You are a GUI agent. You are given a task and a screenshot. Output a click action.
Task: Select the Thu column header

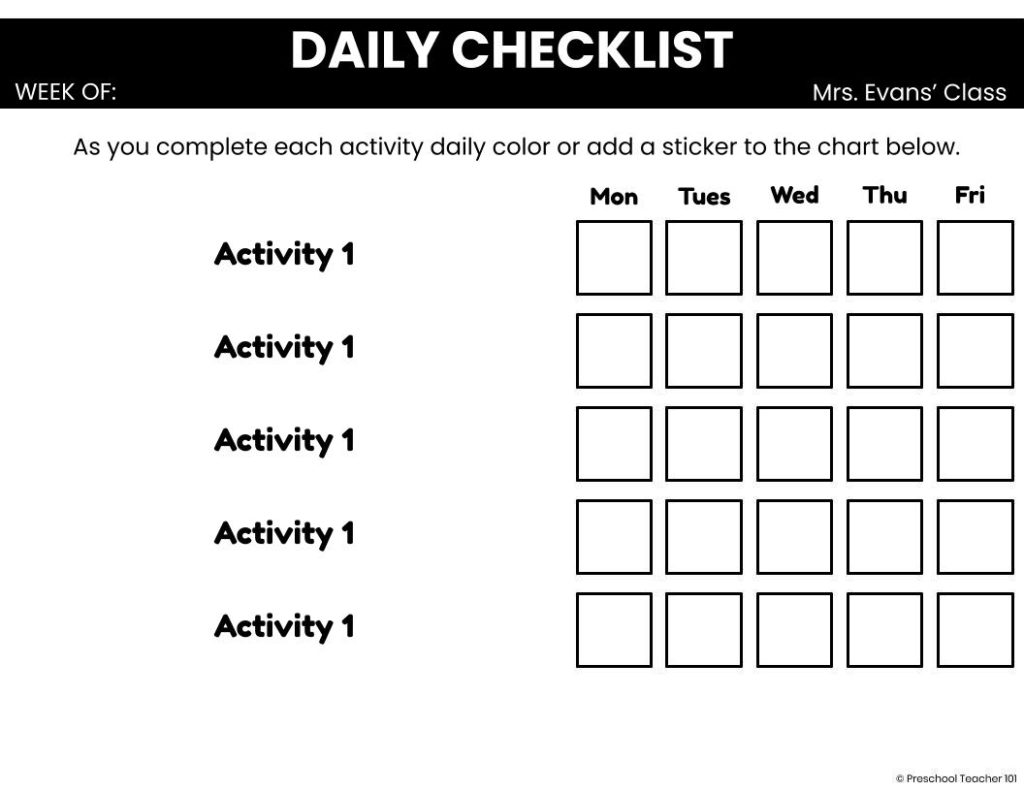point(885,195)
